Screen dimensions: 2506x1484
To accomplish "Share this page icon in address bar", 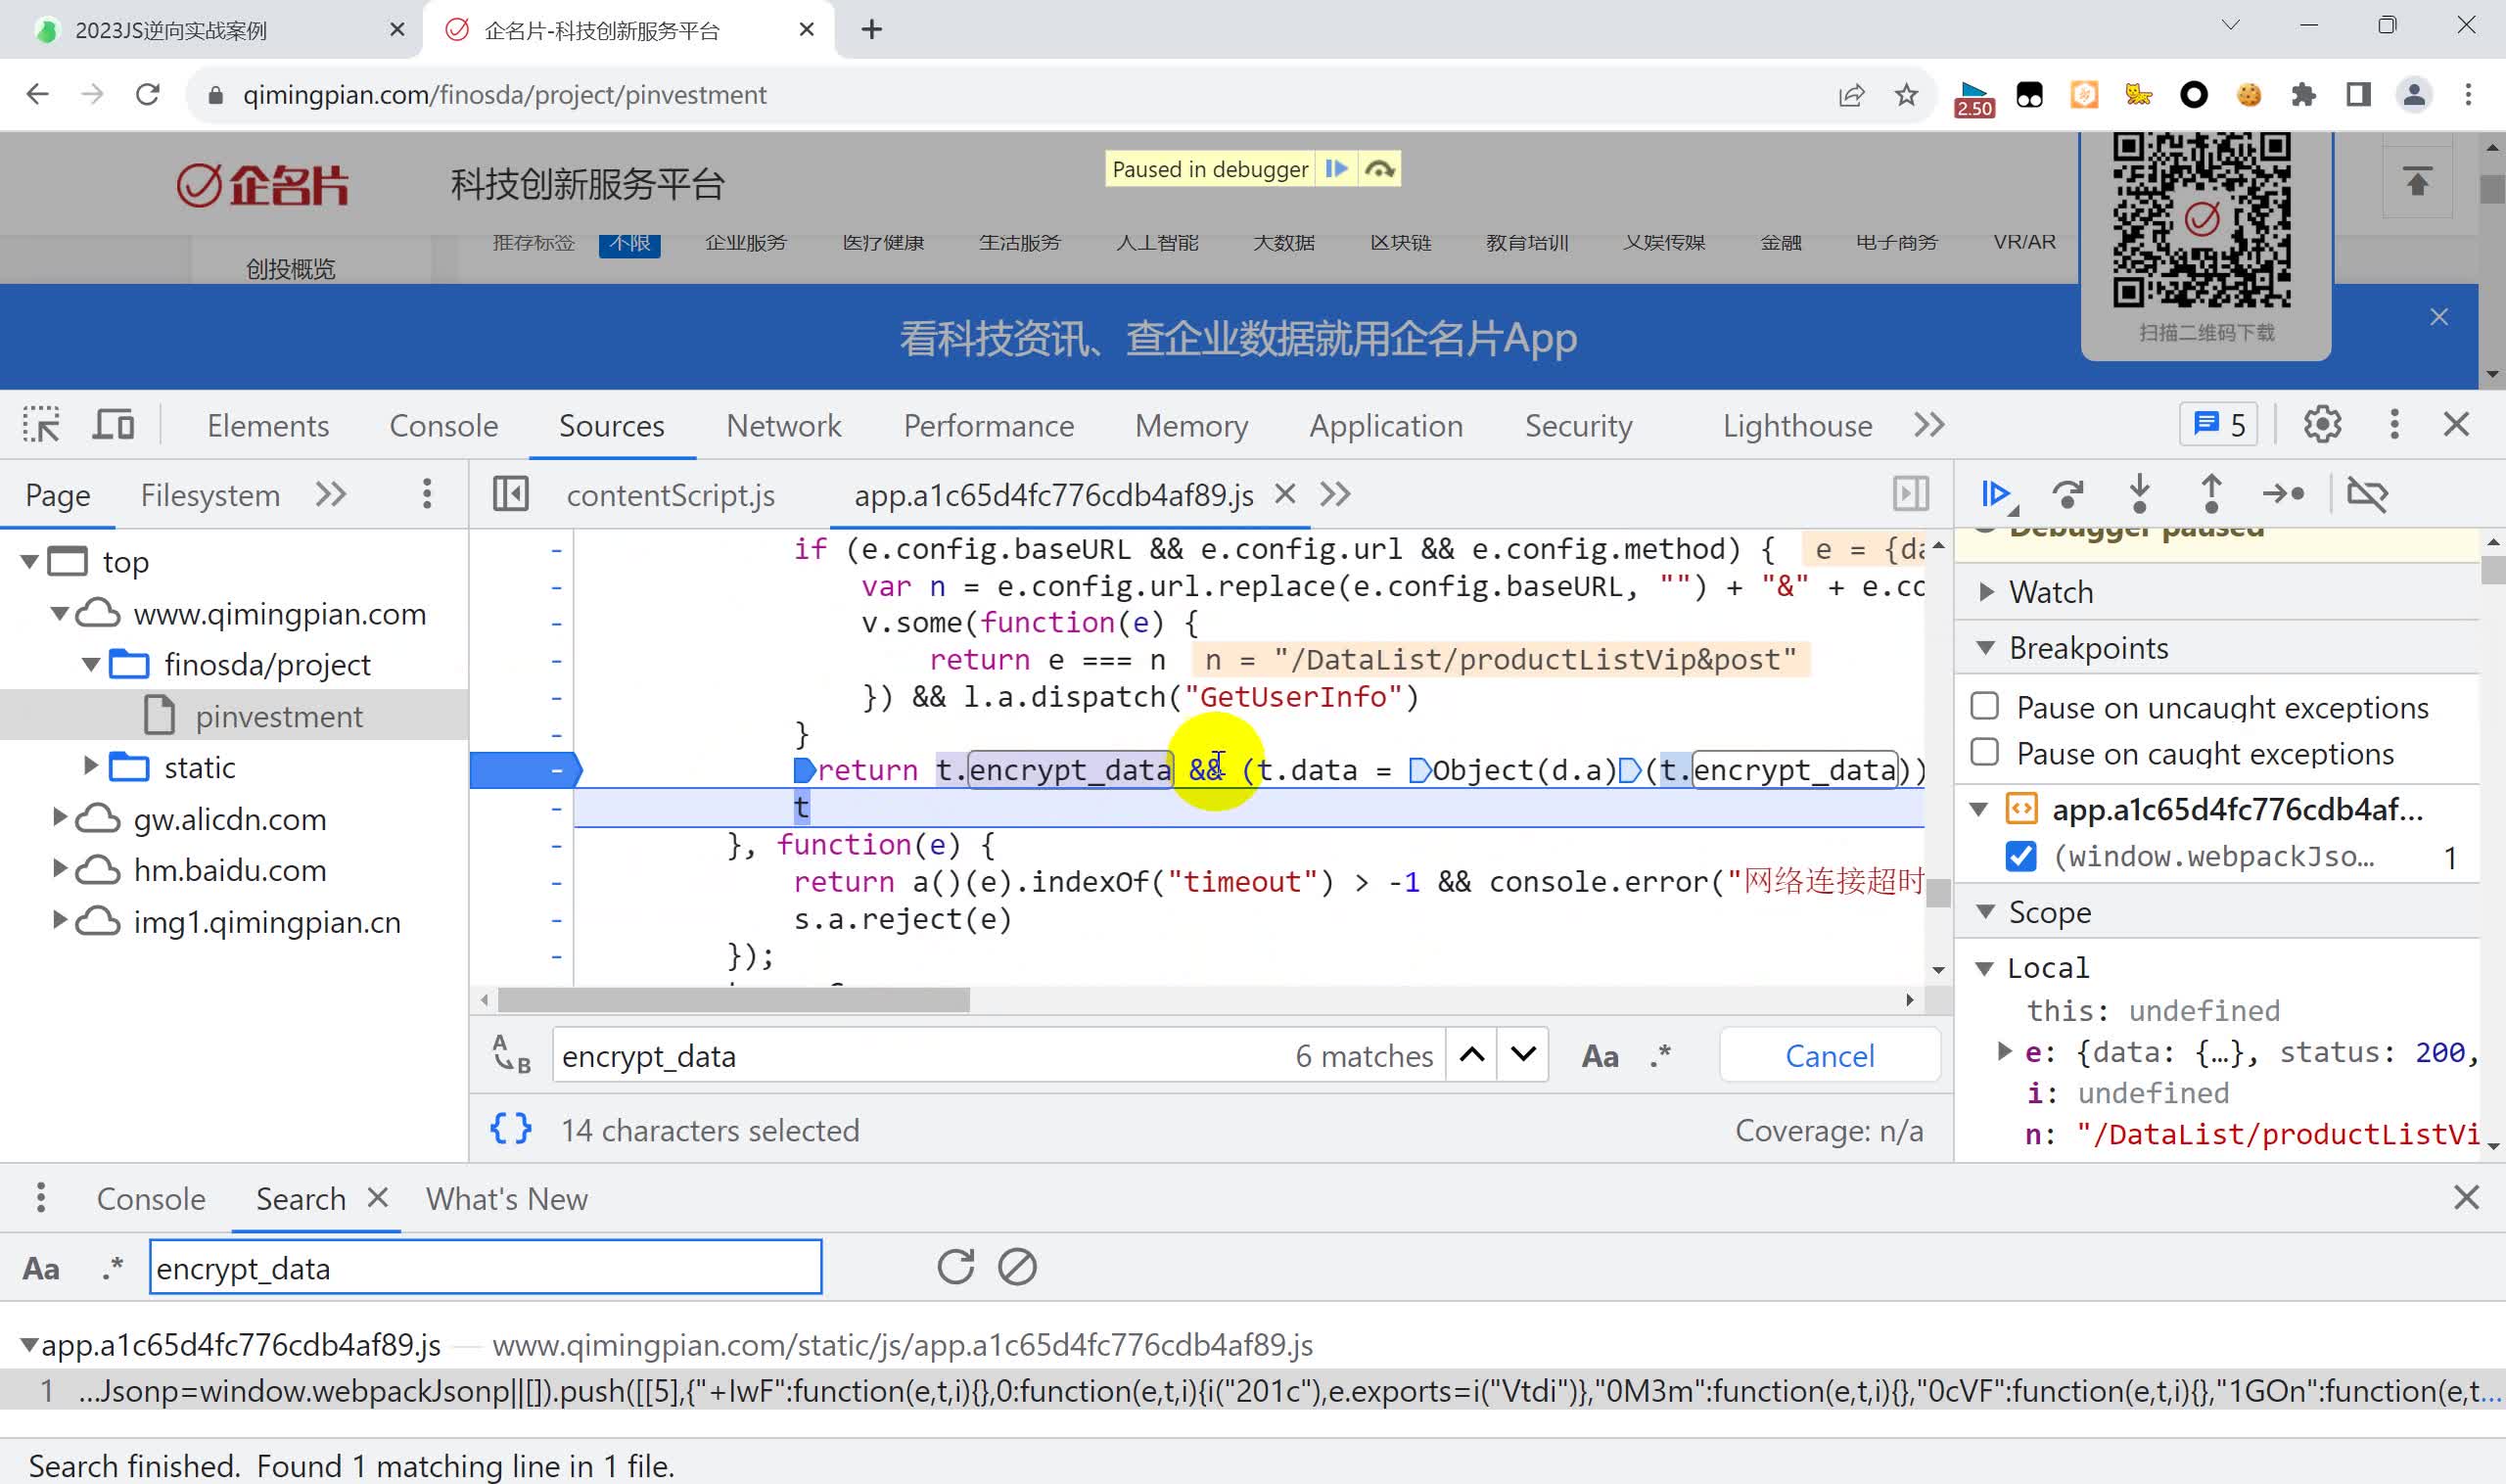I will click(x=1851, y=94).
